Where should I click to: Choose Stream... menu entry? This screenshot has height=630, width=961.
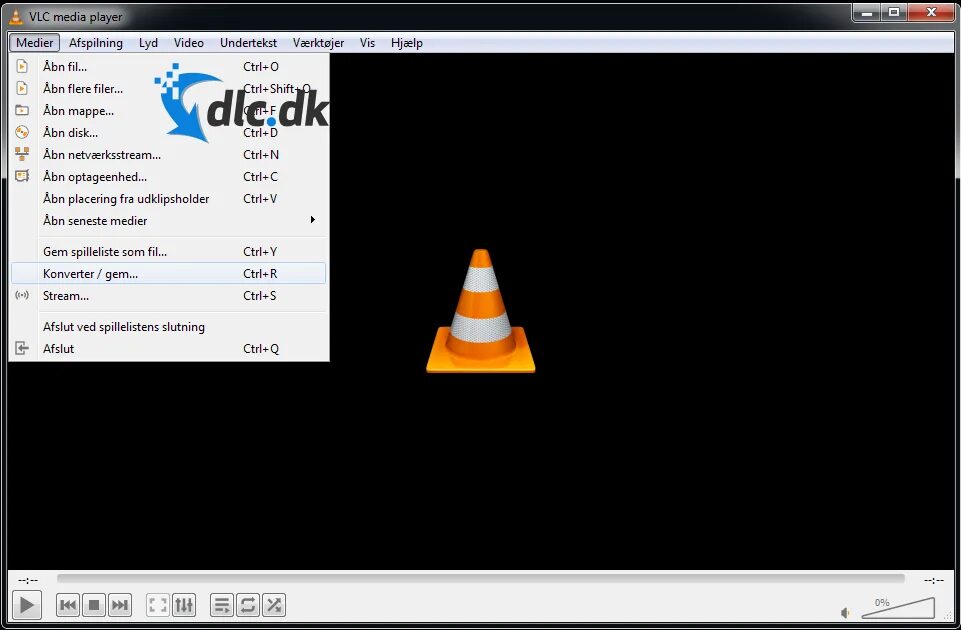click(x=169, y=295)
